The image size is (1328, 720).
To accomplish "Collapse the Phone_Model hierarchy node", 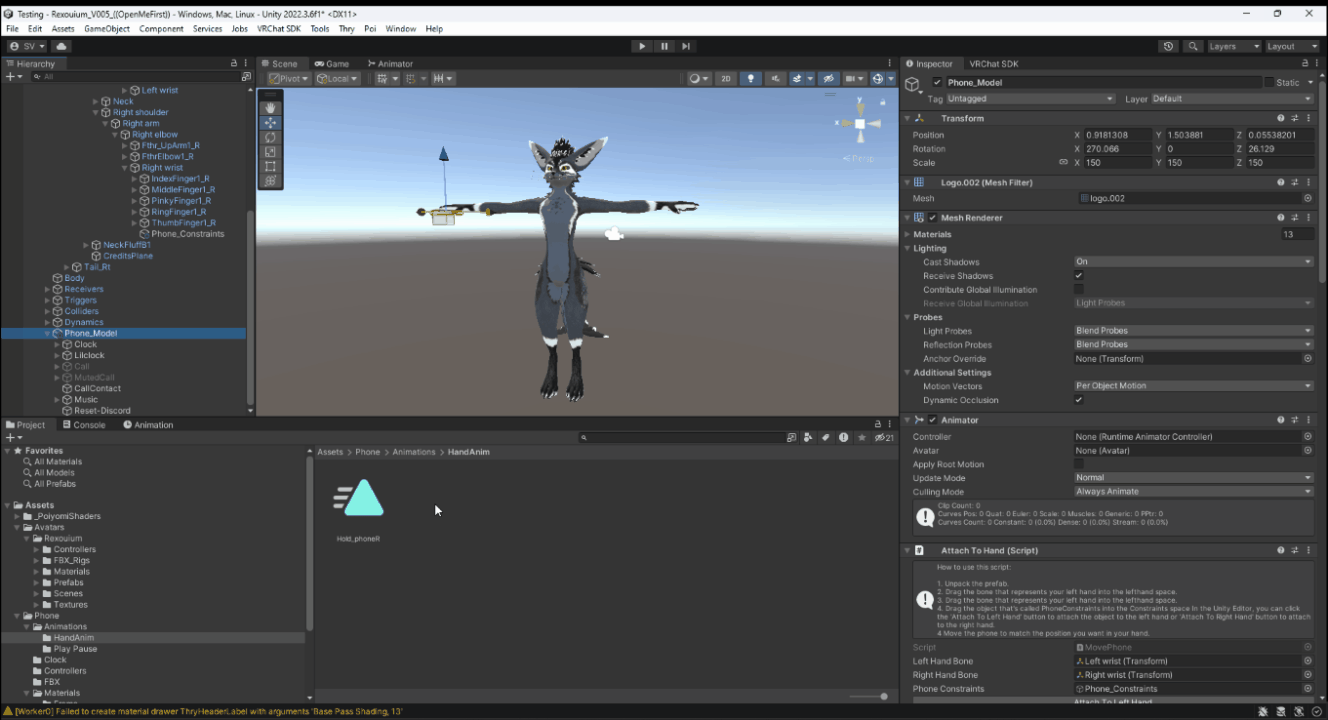I will click(x=48, y=333).
